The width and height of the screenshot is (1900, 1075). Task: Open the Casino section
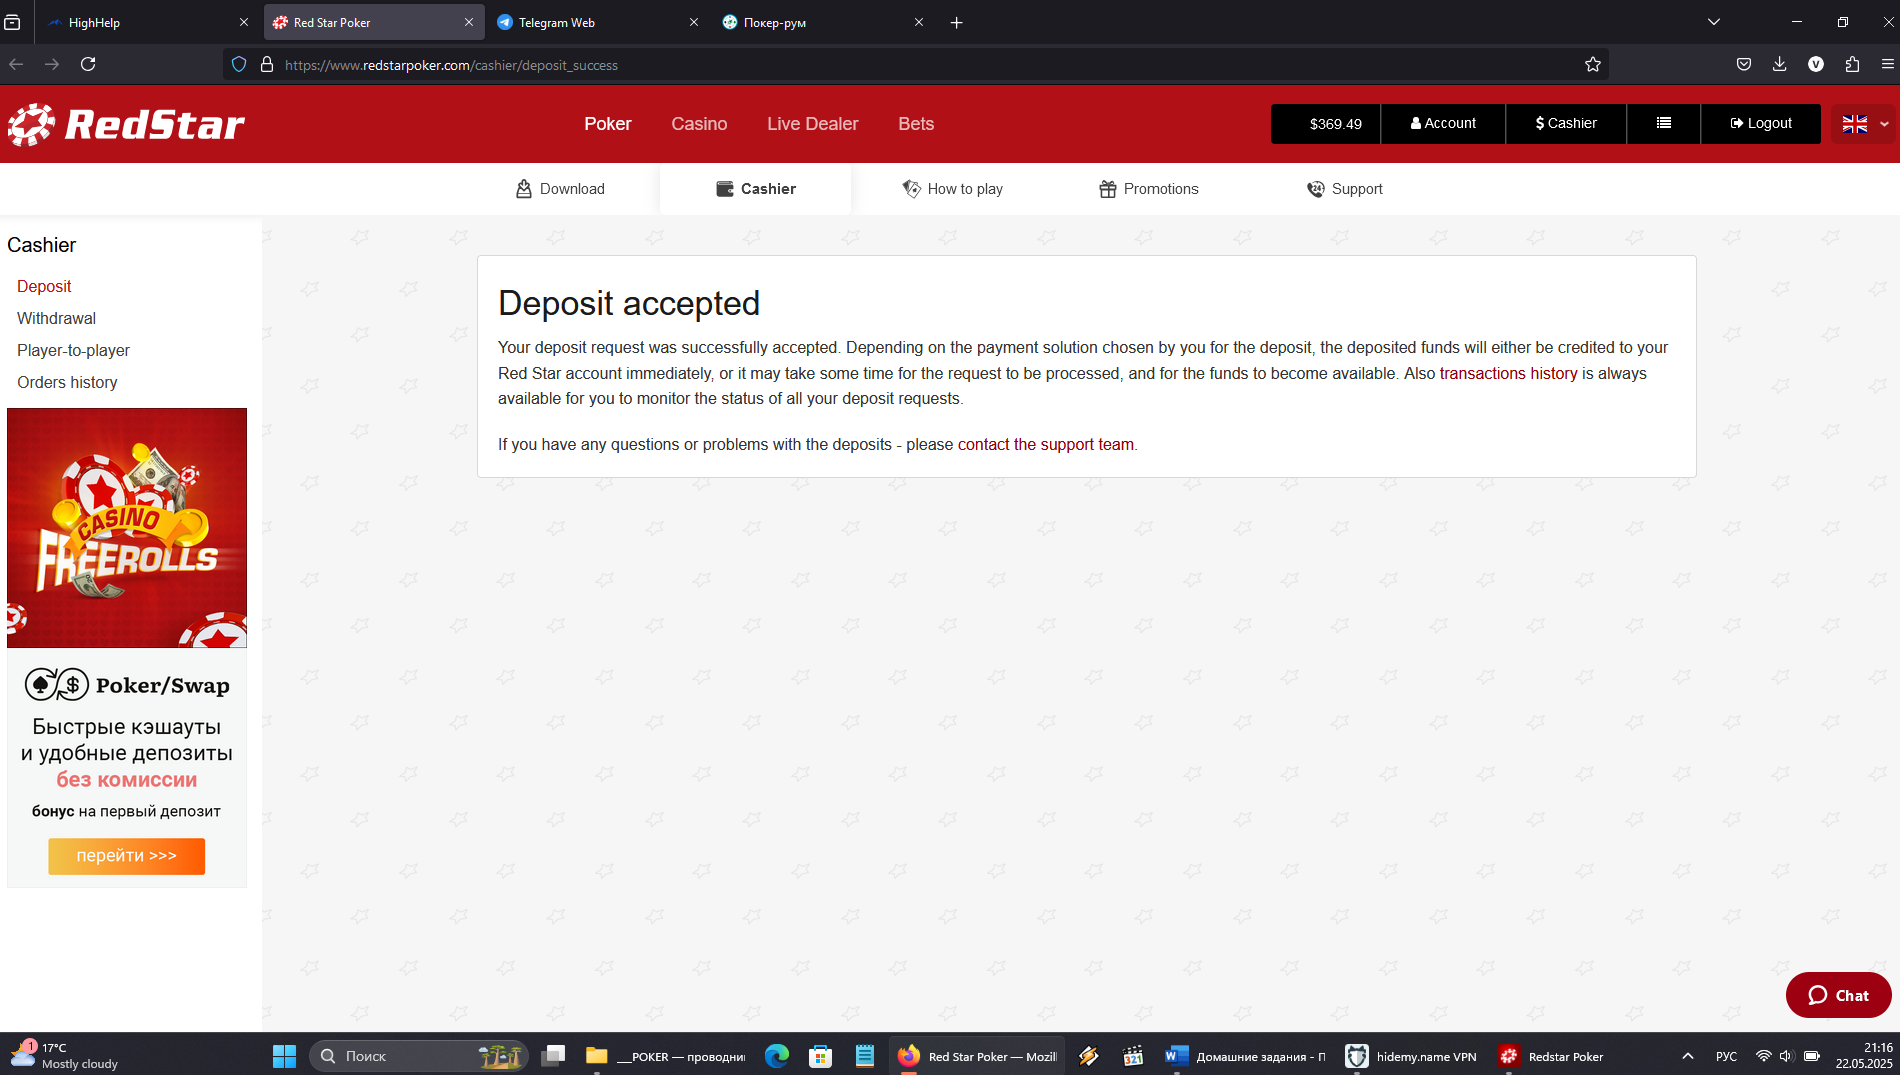point(699,124)
